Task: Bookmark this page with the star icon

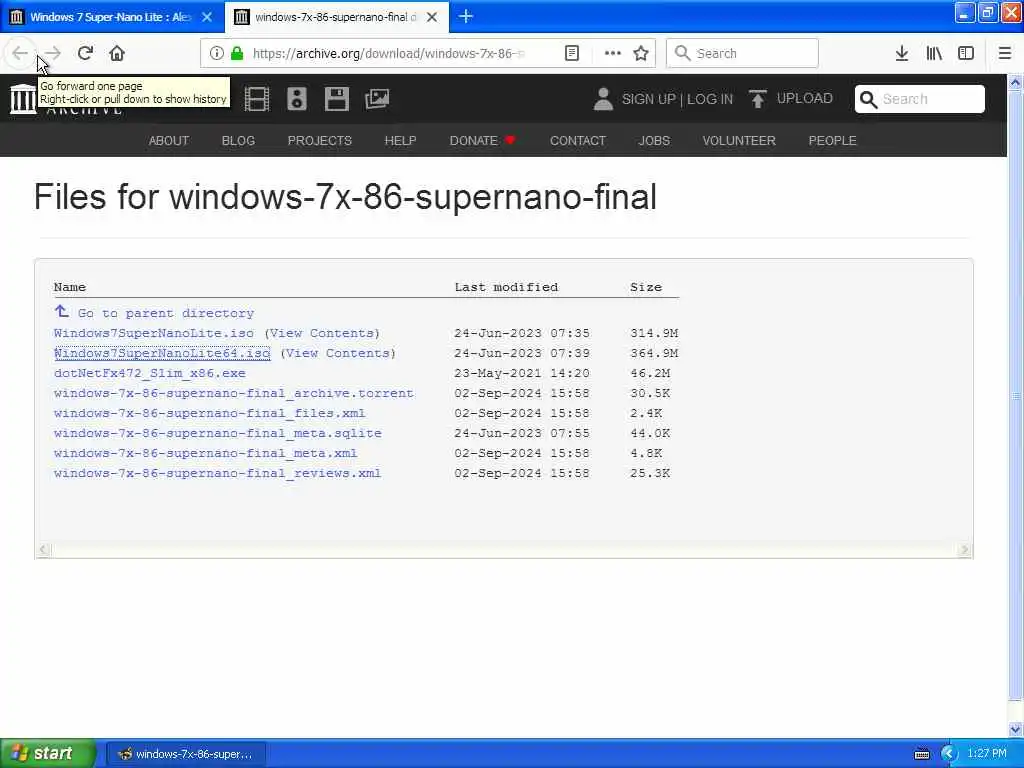Action: point(641,54)
